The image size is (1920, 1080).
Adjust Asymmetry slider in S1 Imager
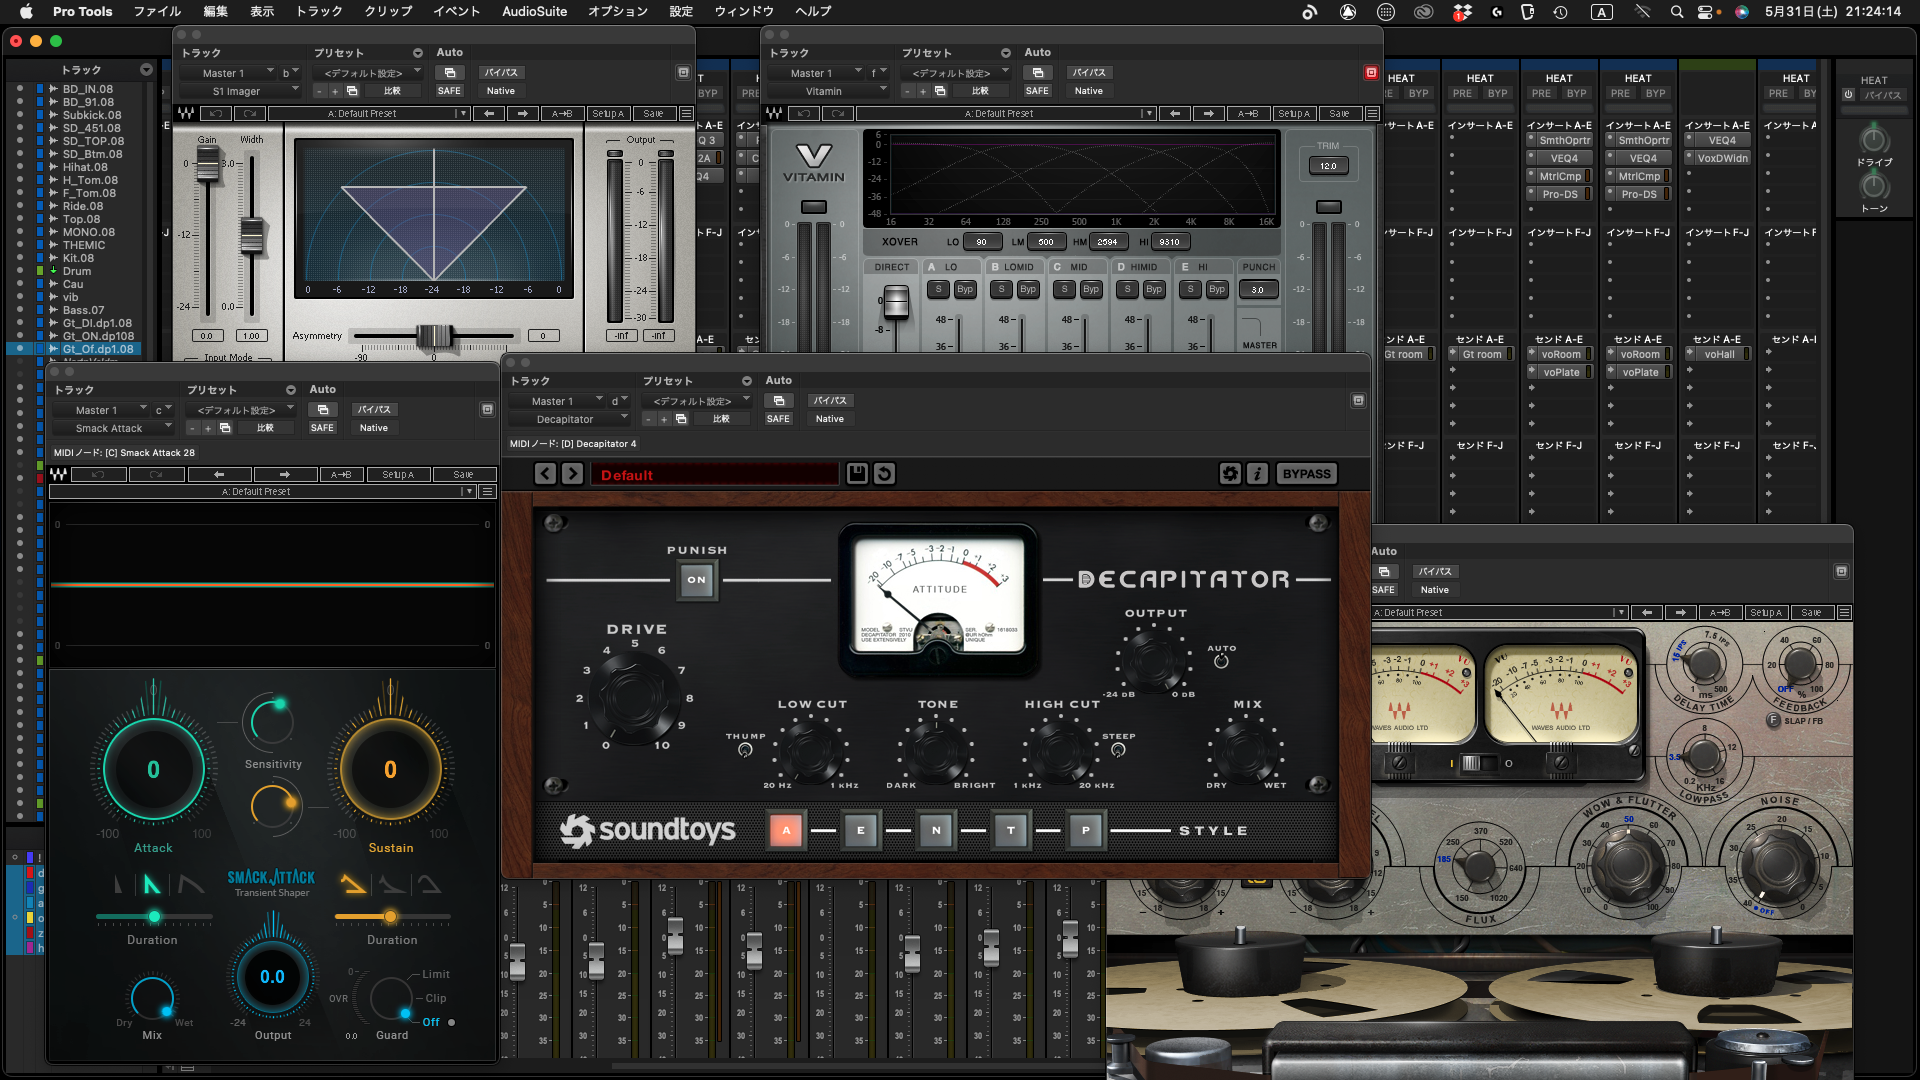pyautogui.click(x=434, y=336)
